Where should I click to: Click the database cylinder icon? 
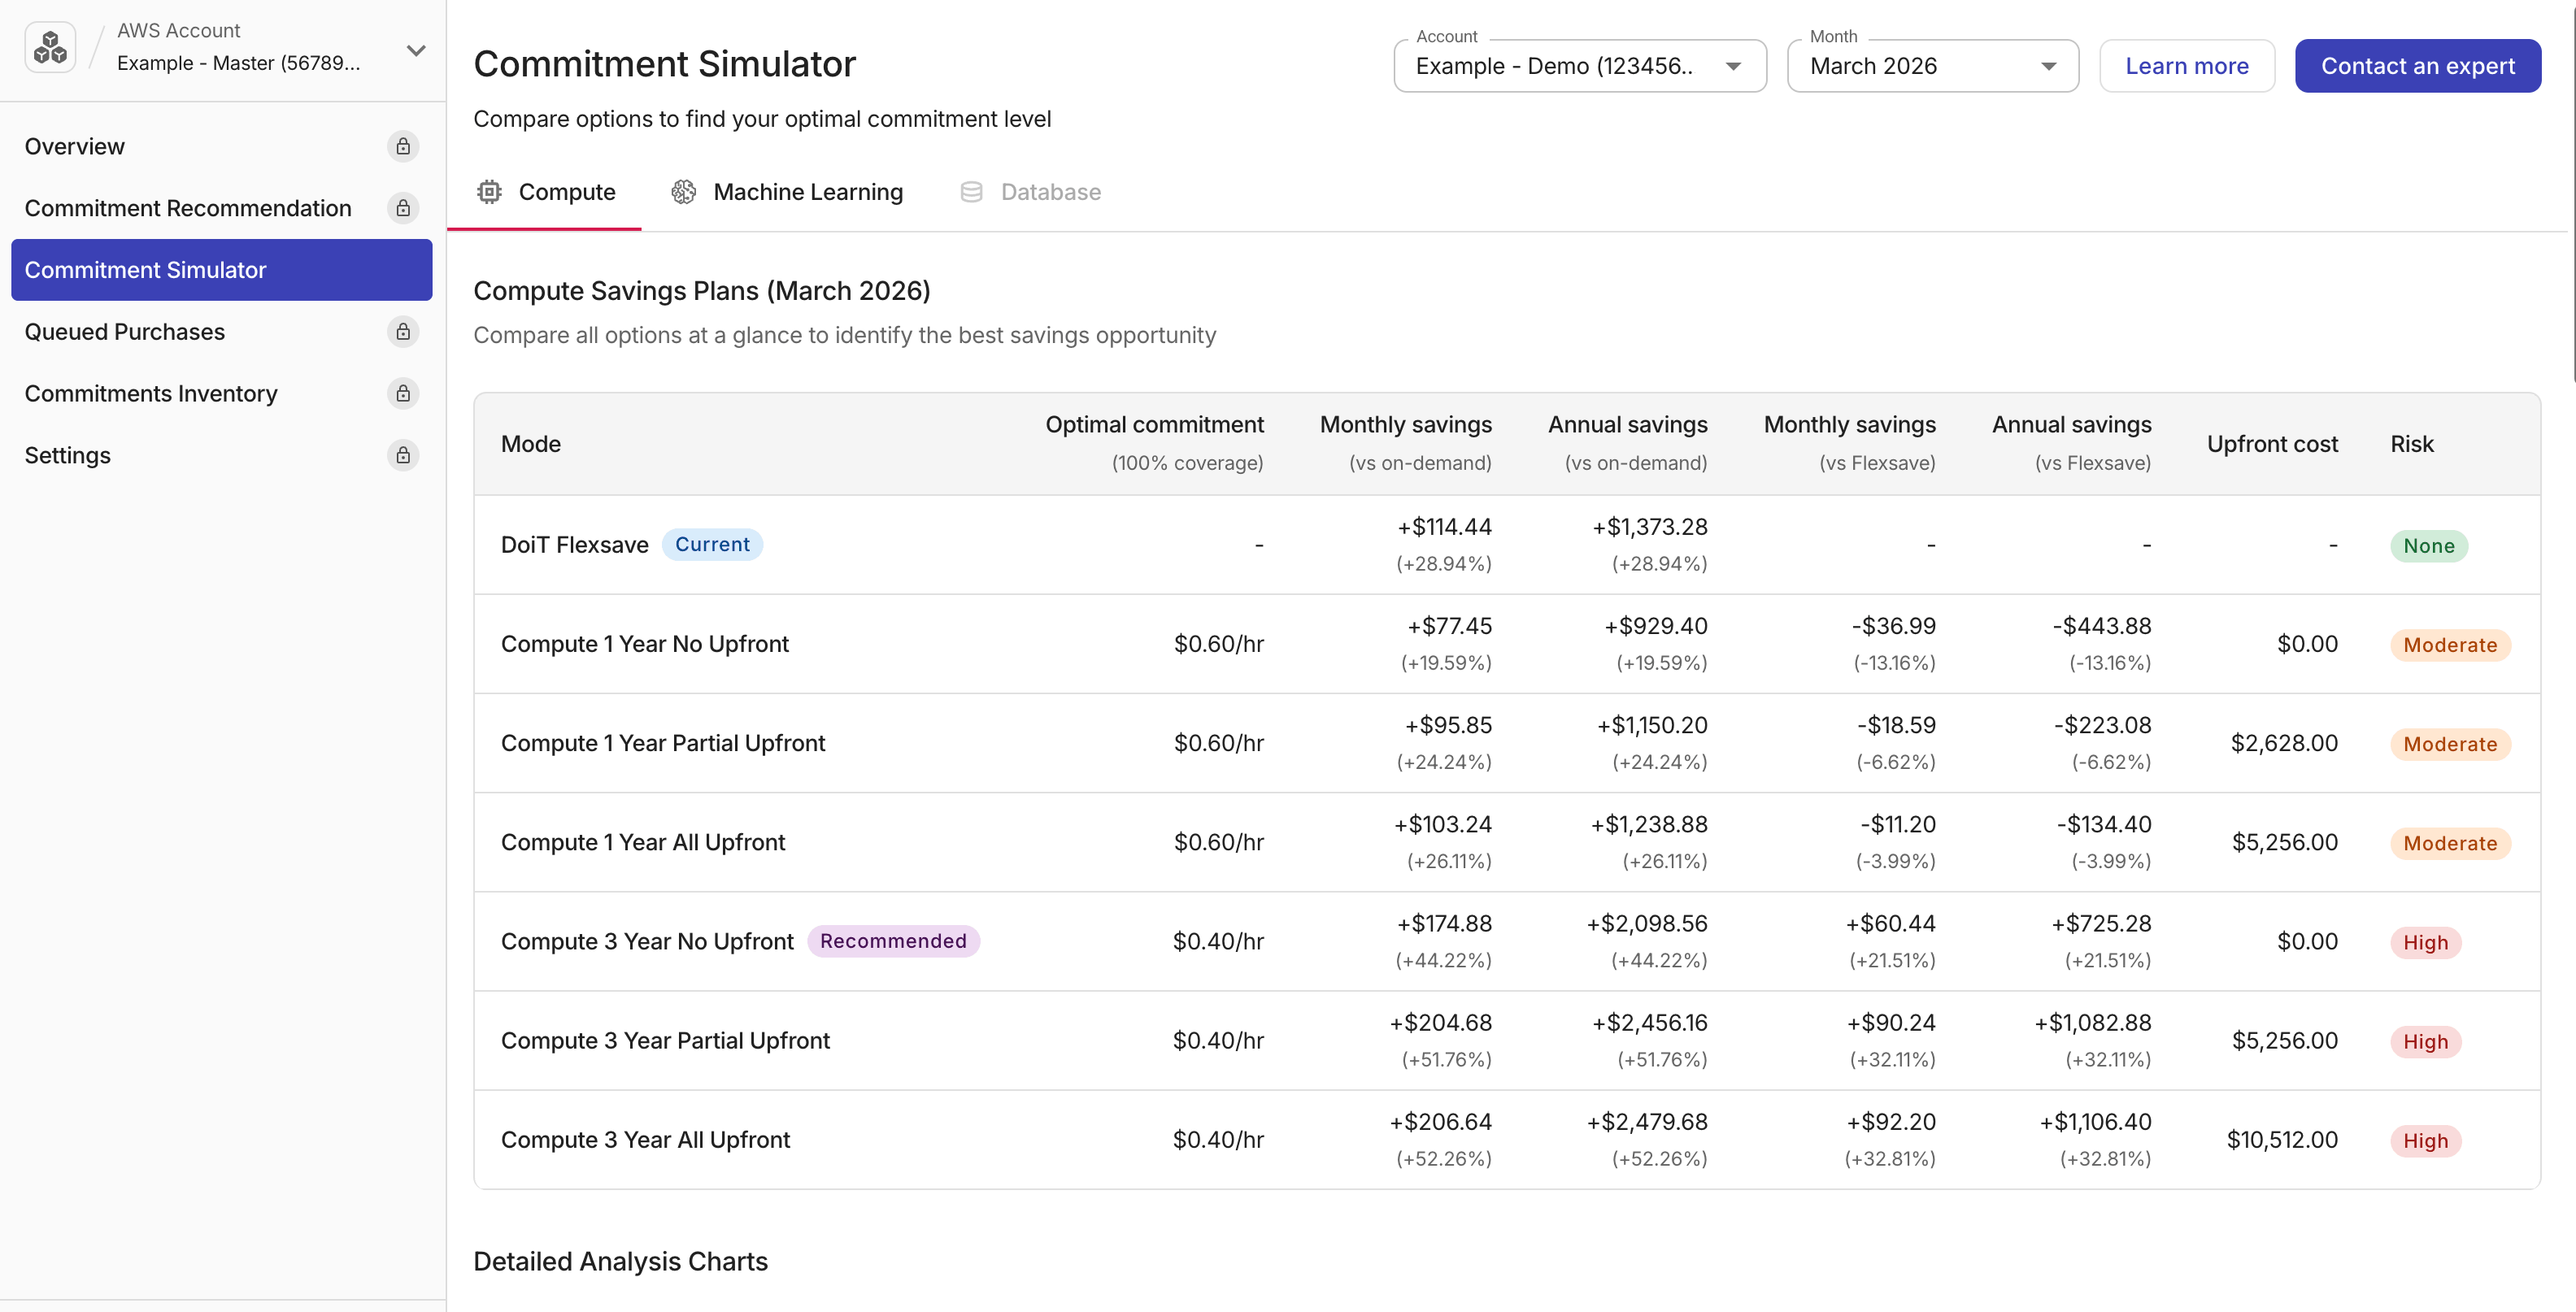tap(971, 192)
